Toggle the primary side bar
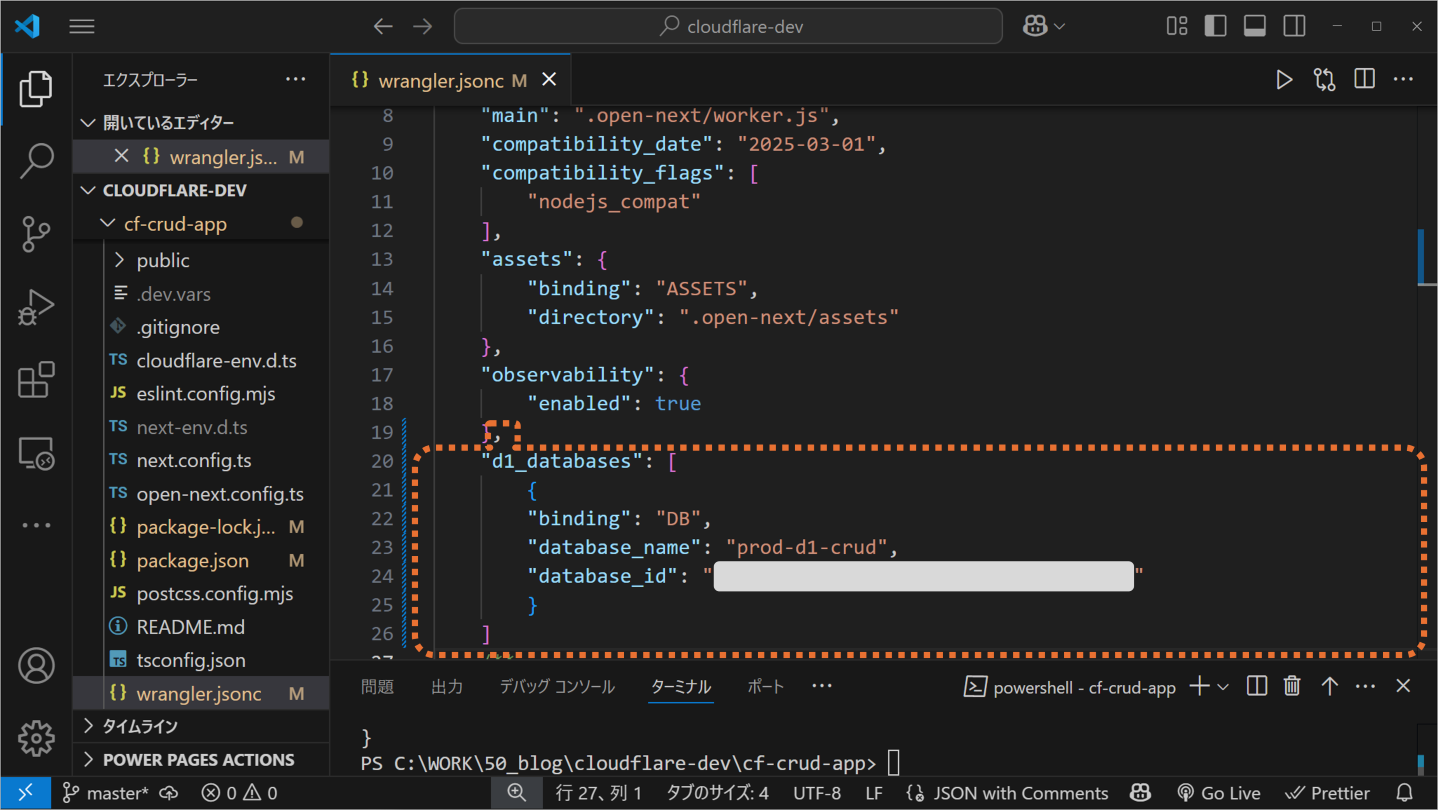 click(1216, 27)
